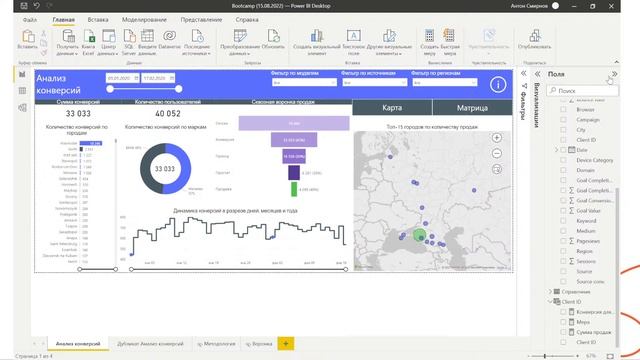
Task: Add a new page with plus button
Action: click(286, 344)
